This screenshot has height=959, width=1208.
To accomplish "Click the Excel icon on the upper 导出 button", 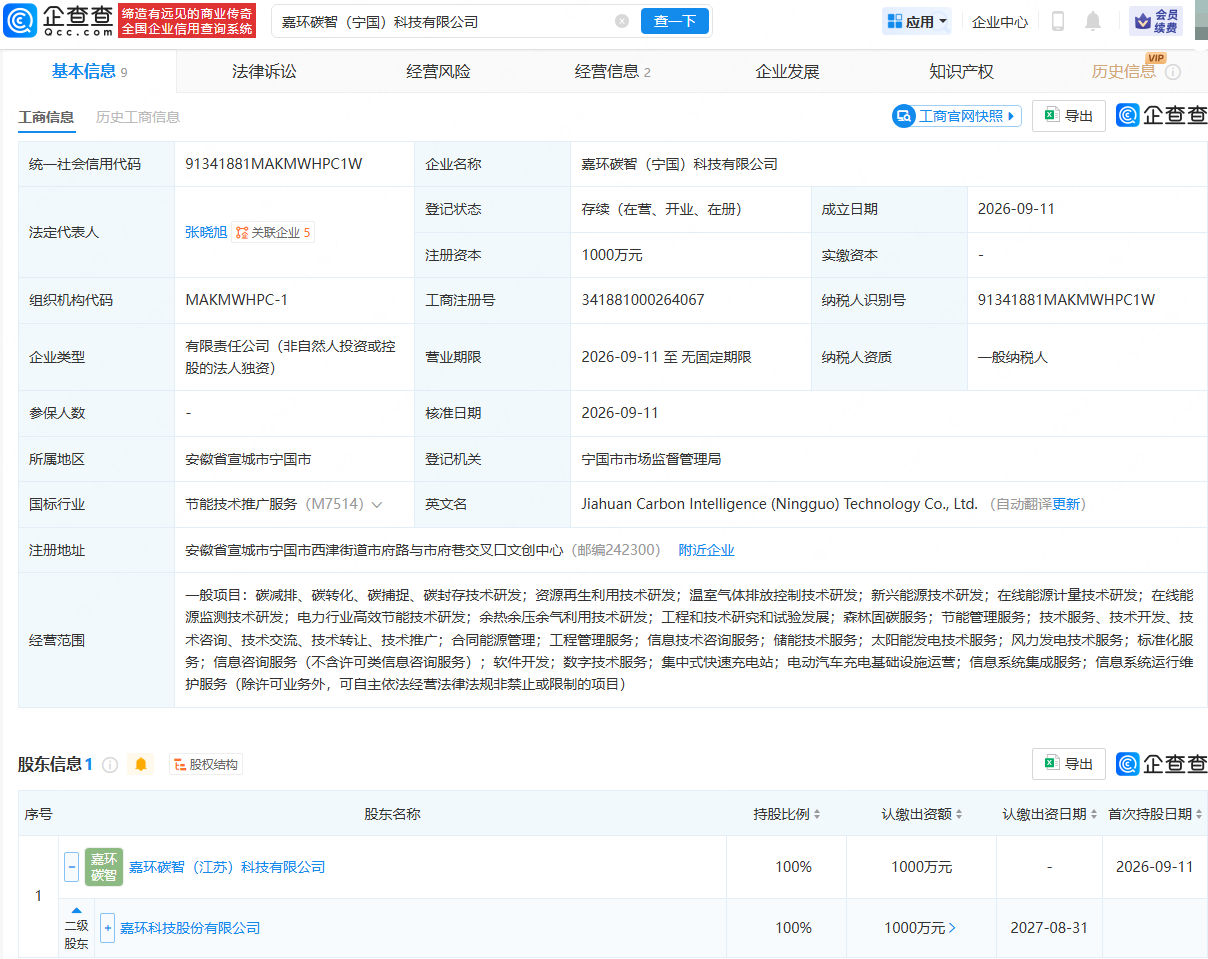I will [x=1051, y=116].
